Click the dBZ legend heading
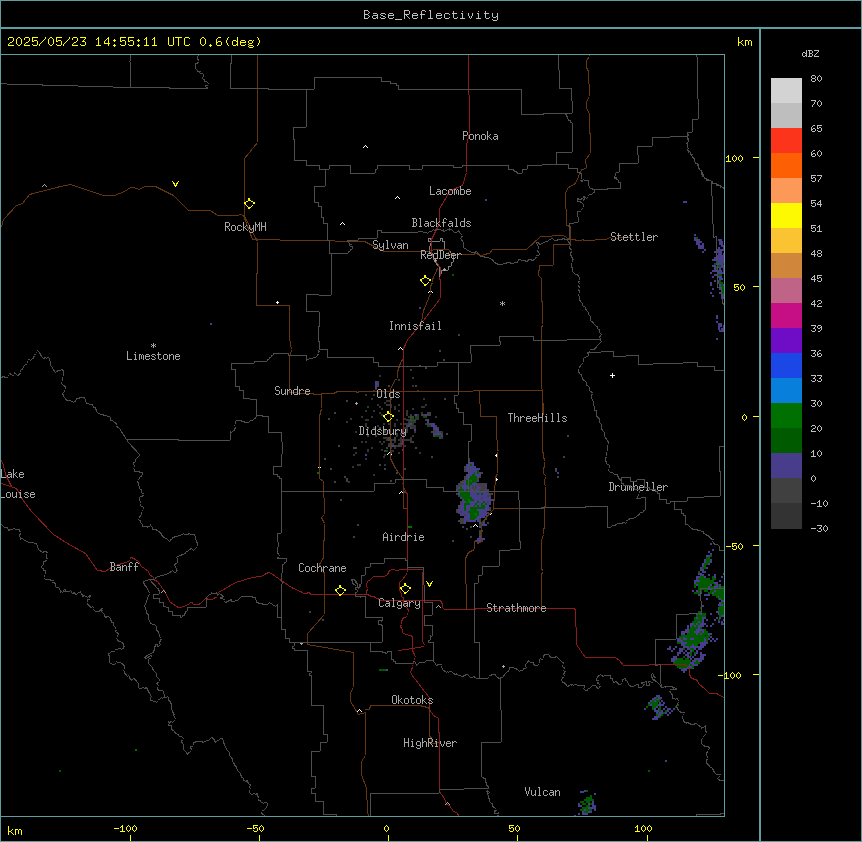This screenshot has height=842, width=862. tap(810, 54)
